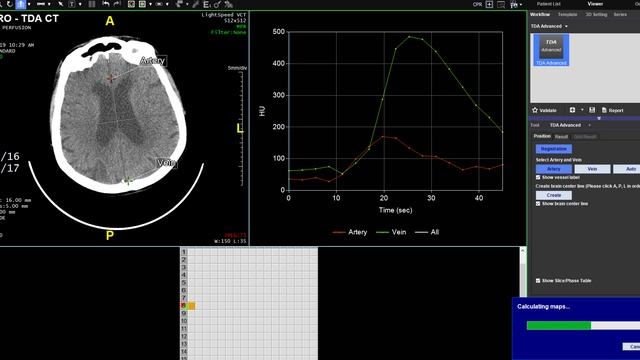This screenshot has height=360, width=640.
Task: Select the text annotation T tool
Action: pyautogui.click(x=72, y=4)
